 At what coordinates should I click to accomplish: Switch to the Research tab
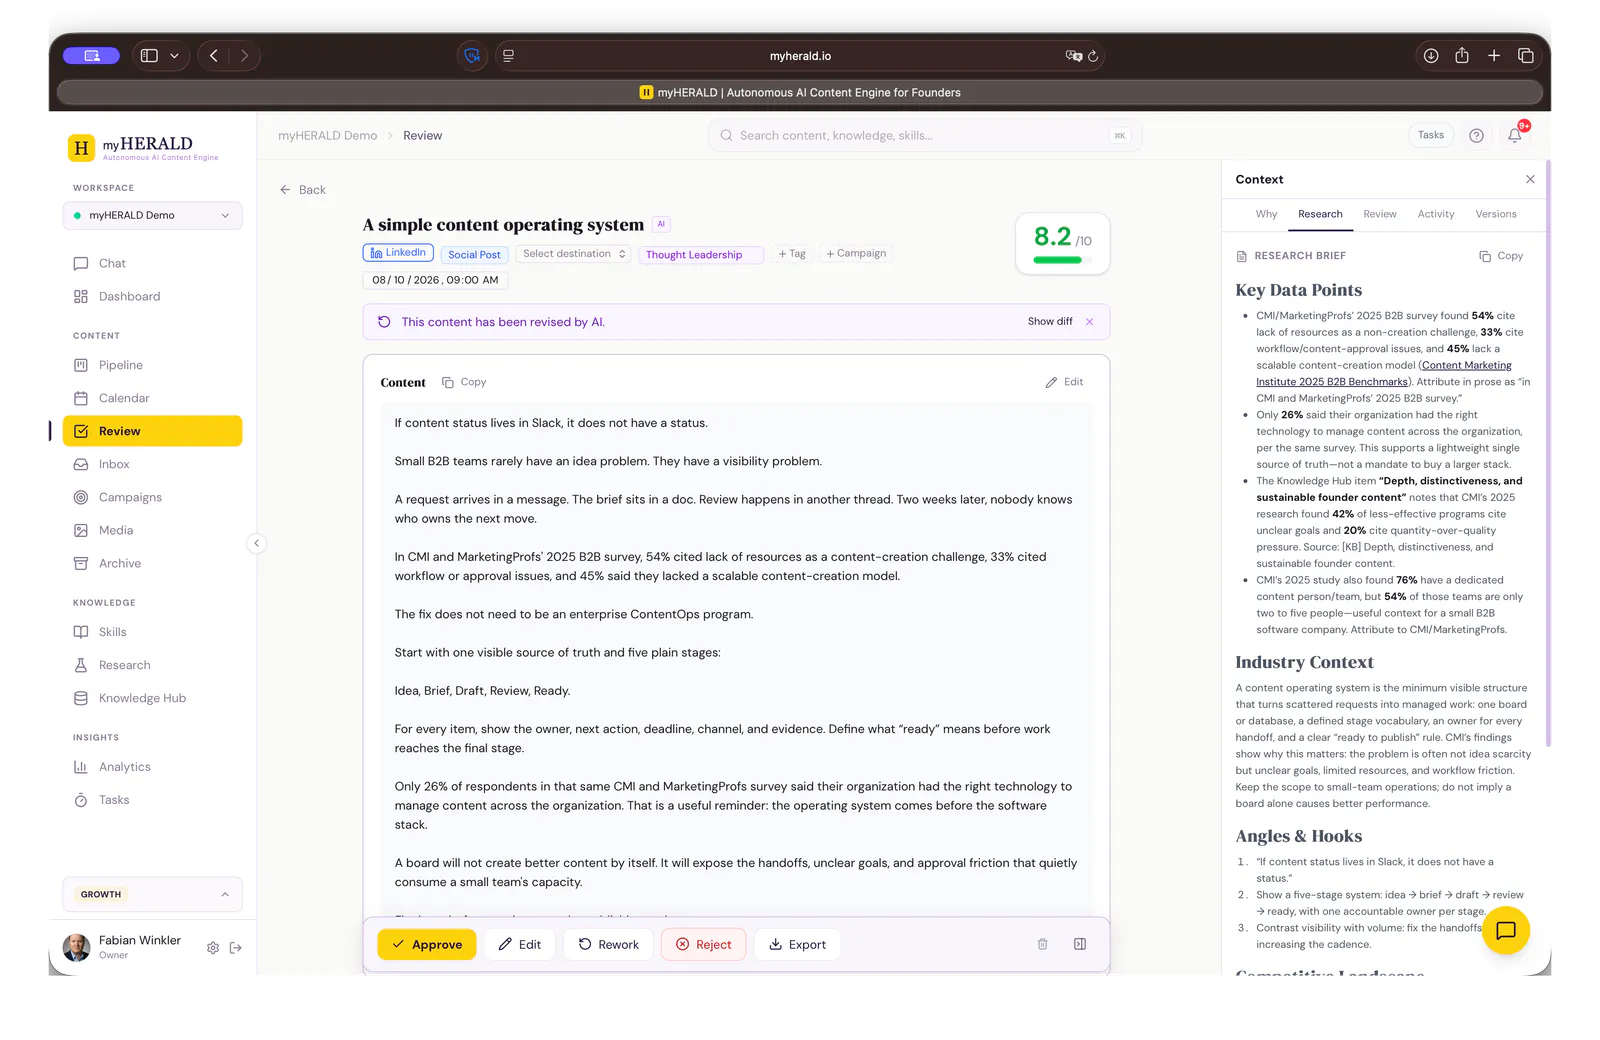pyautogui.click(x=1320, y=214)
